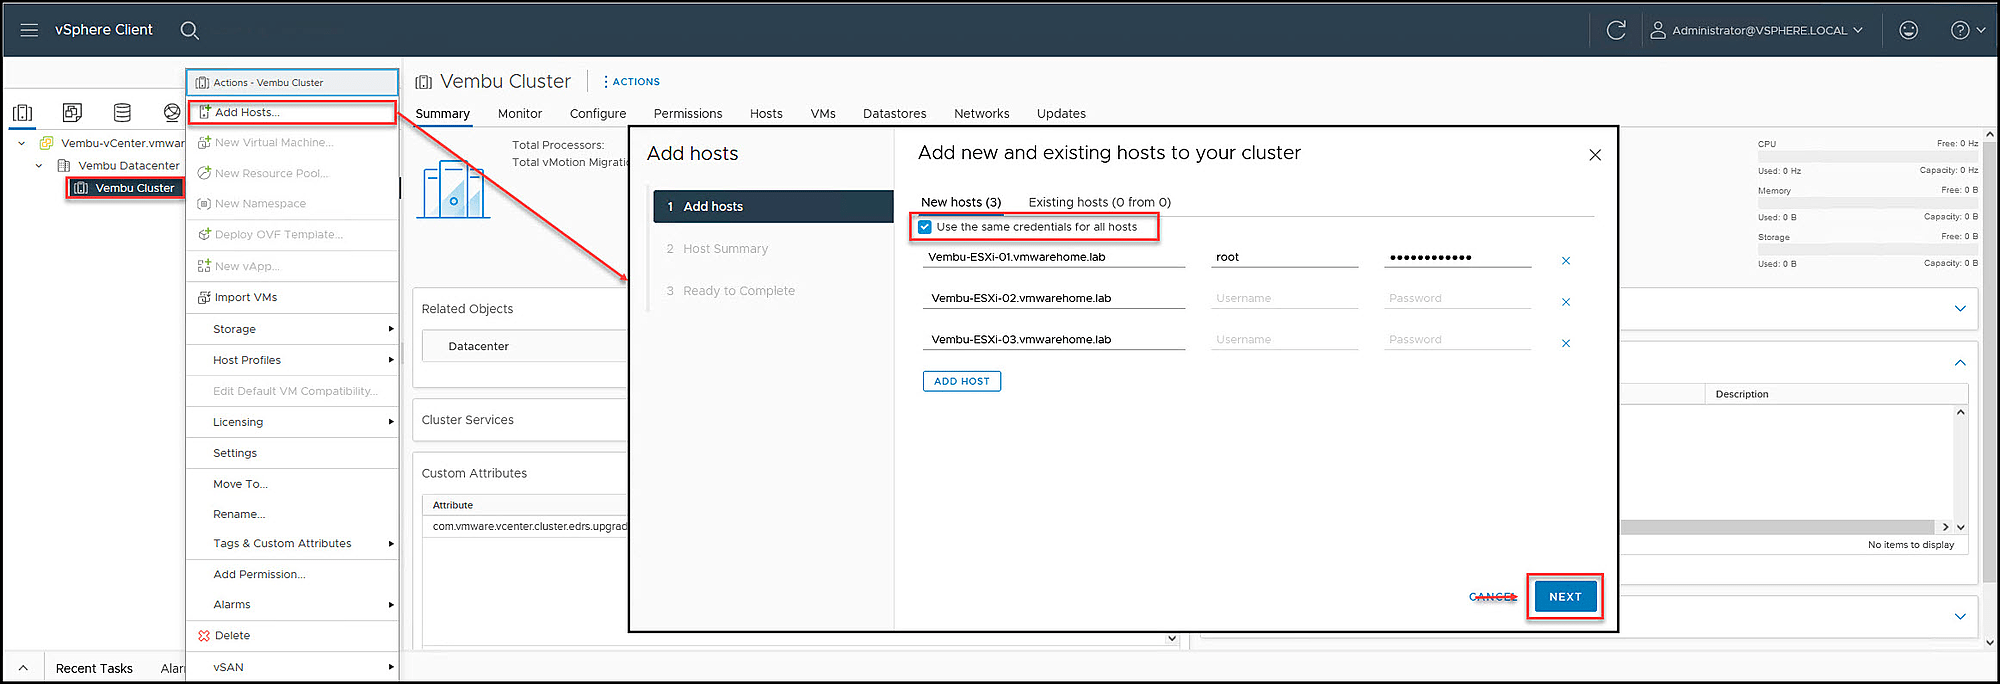Click the Import VMs icon
The image size is (2000, 684).
tap(204, 297)
